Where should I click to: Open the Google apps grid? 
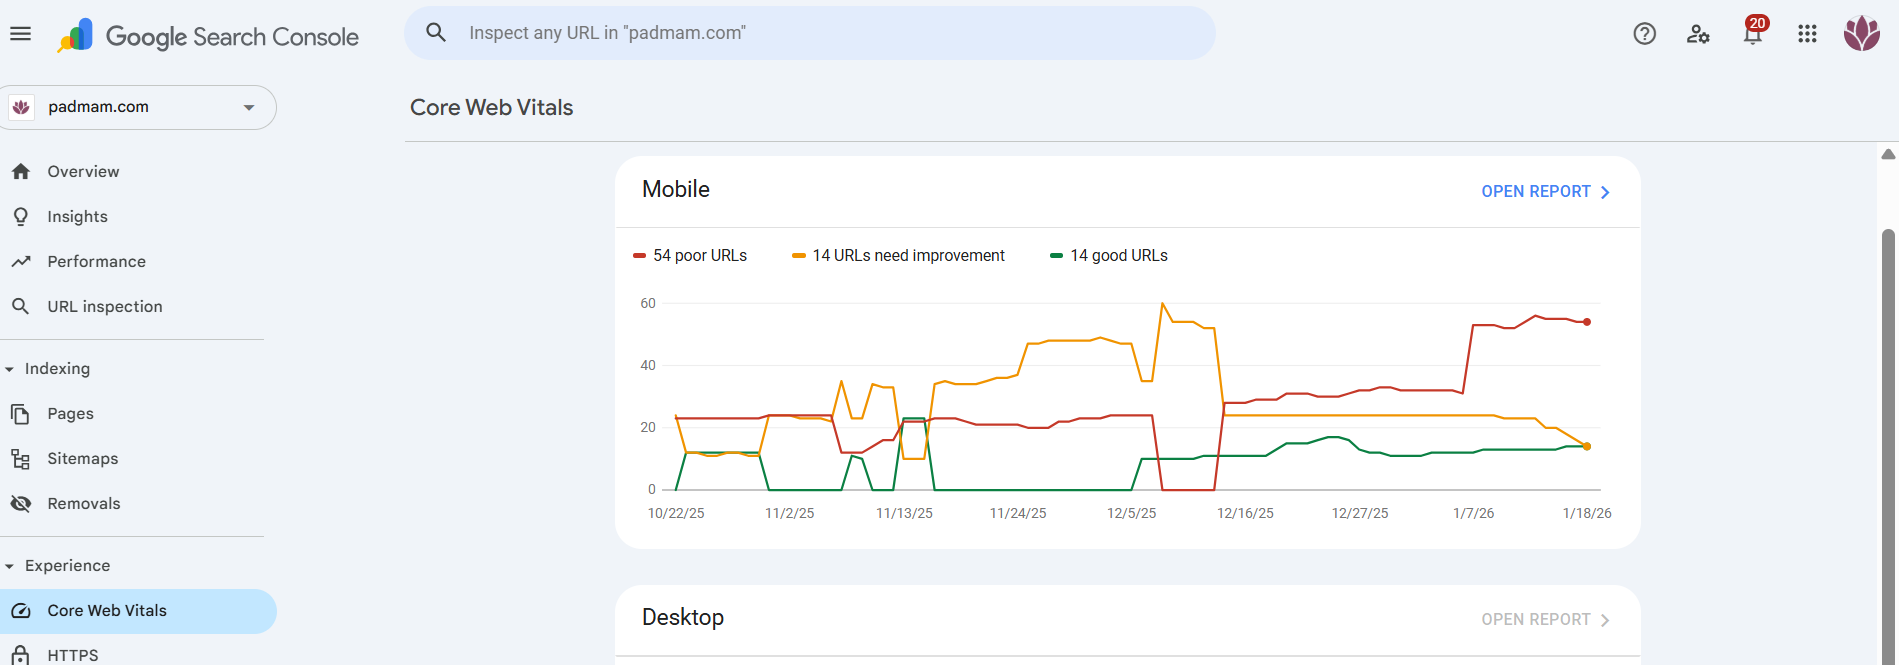coord(1806,34)
